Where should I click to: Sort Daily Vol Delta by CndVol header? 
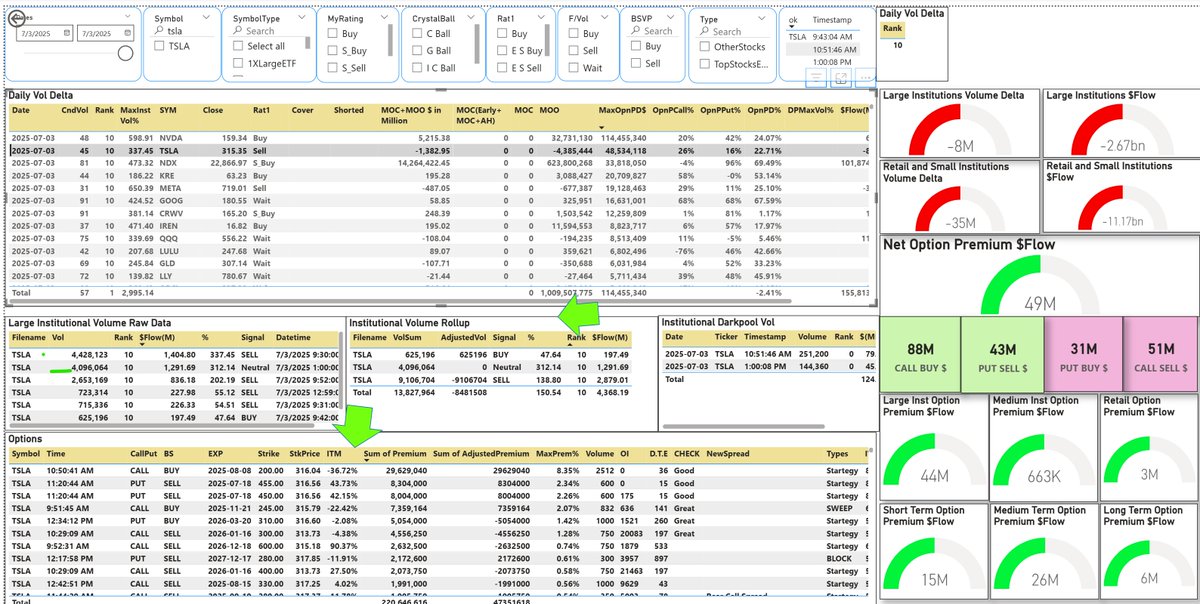click(74, 111)
